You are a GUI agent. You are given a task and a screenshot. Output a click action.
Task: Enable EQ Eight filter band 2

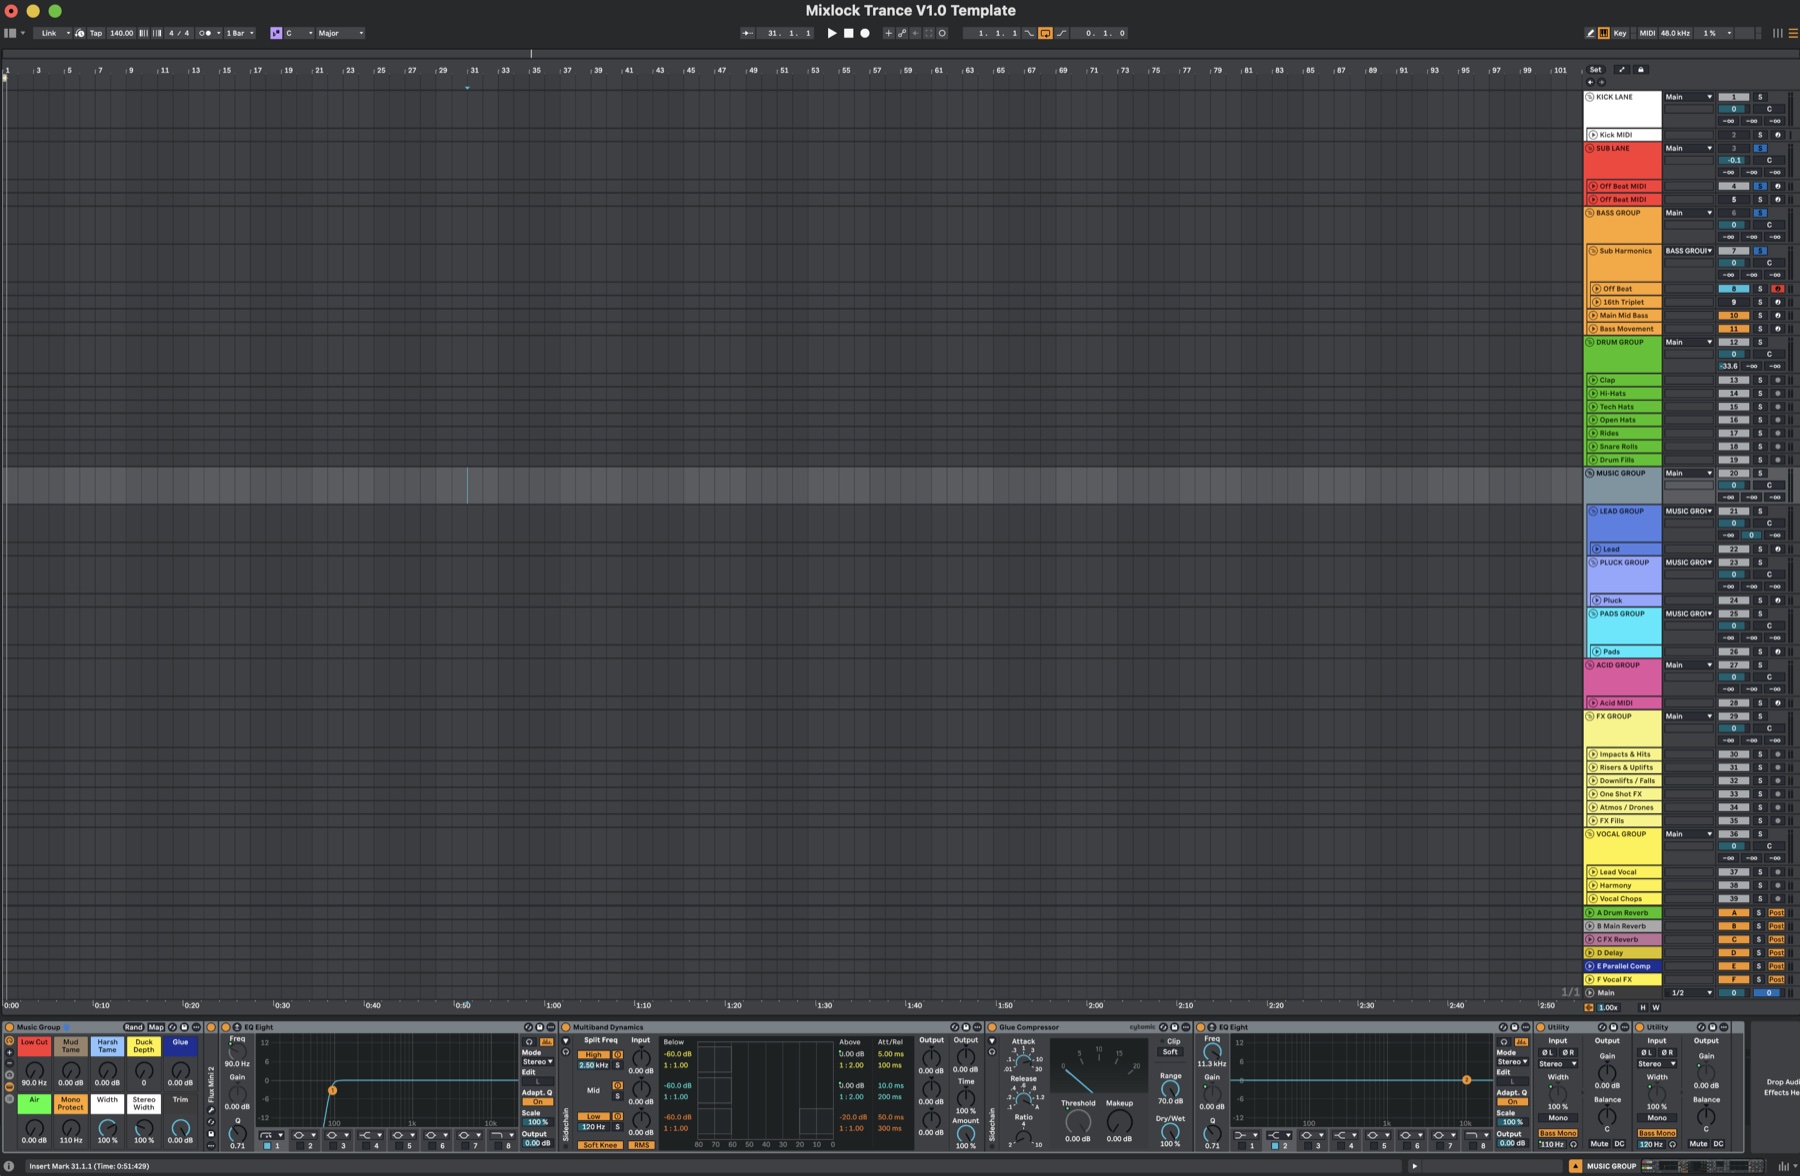point(300,1146)
